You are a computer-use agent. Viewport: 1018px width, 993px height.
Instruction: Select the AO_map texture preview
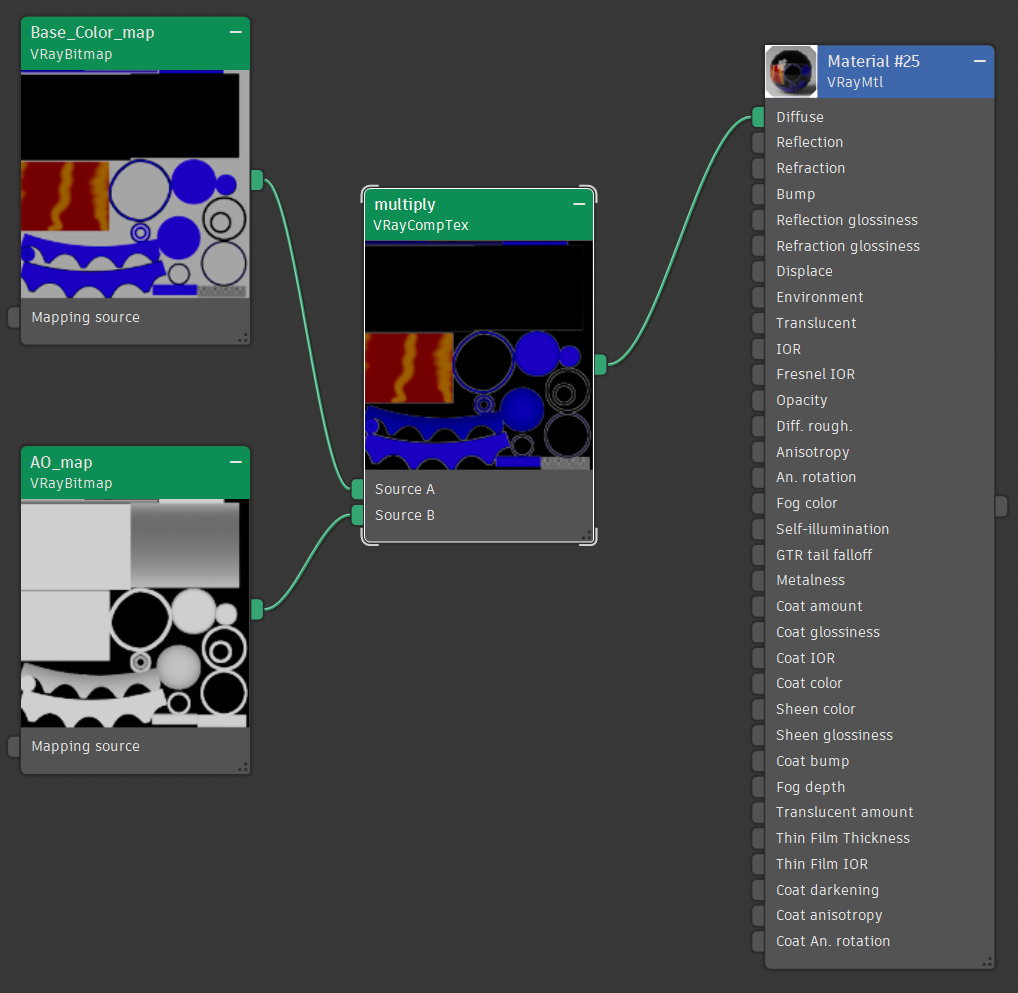pos(134,613)
